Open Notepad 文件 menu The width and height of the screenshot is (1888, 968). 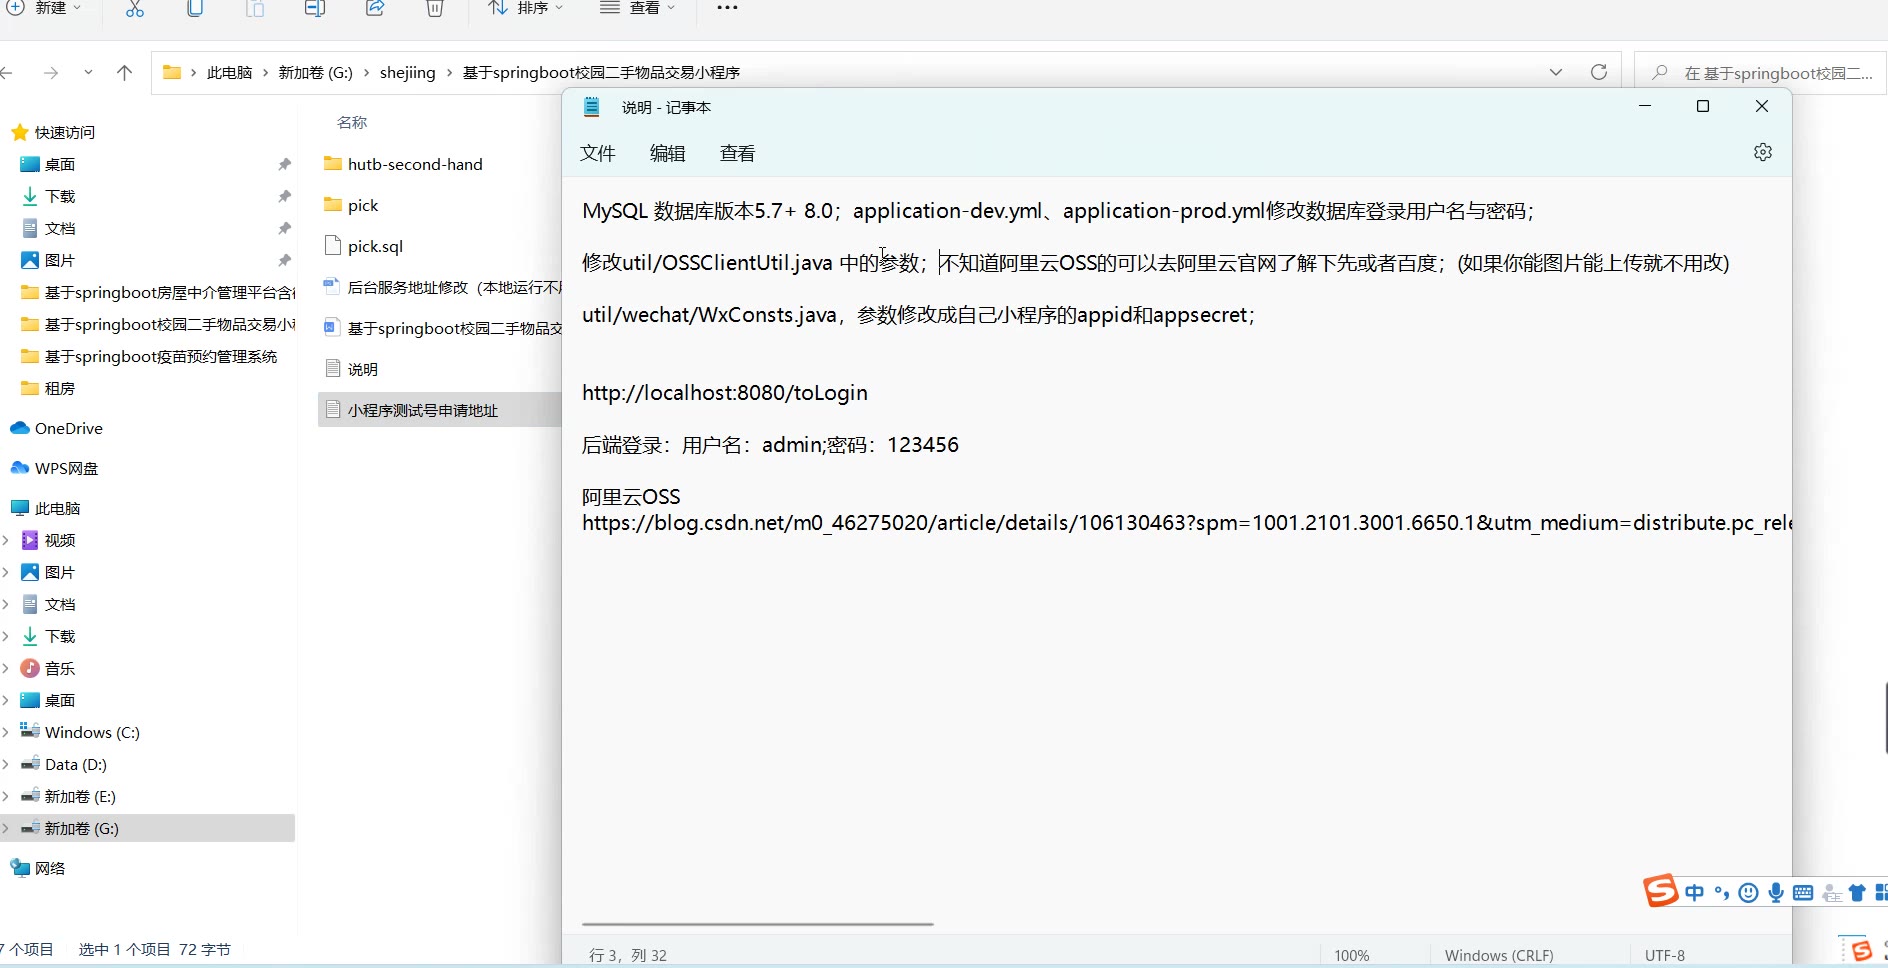point(597,153)
